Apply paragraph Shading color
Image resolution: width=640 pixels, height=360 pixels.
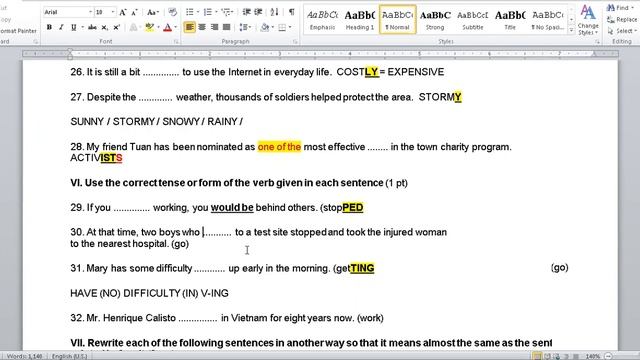264,27
